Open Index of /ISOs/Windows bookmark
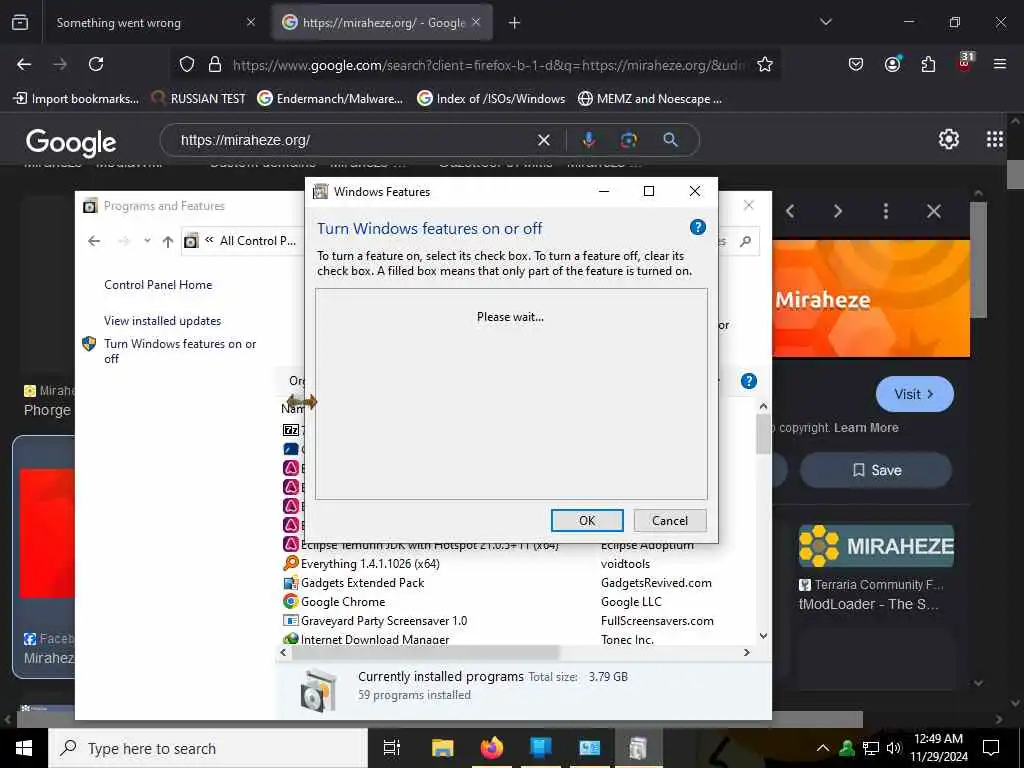Screen dimensions: 1024x768 [x=491, y=99]
